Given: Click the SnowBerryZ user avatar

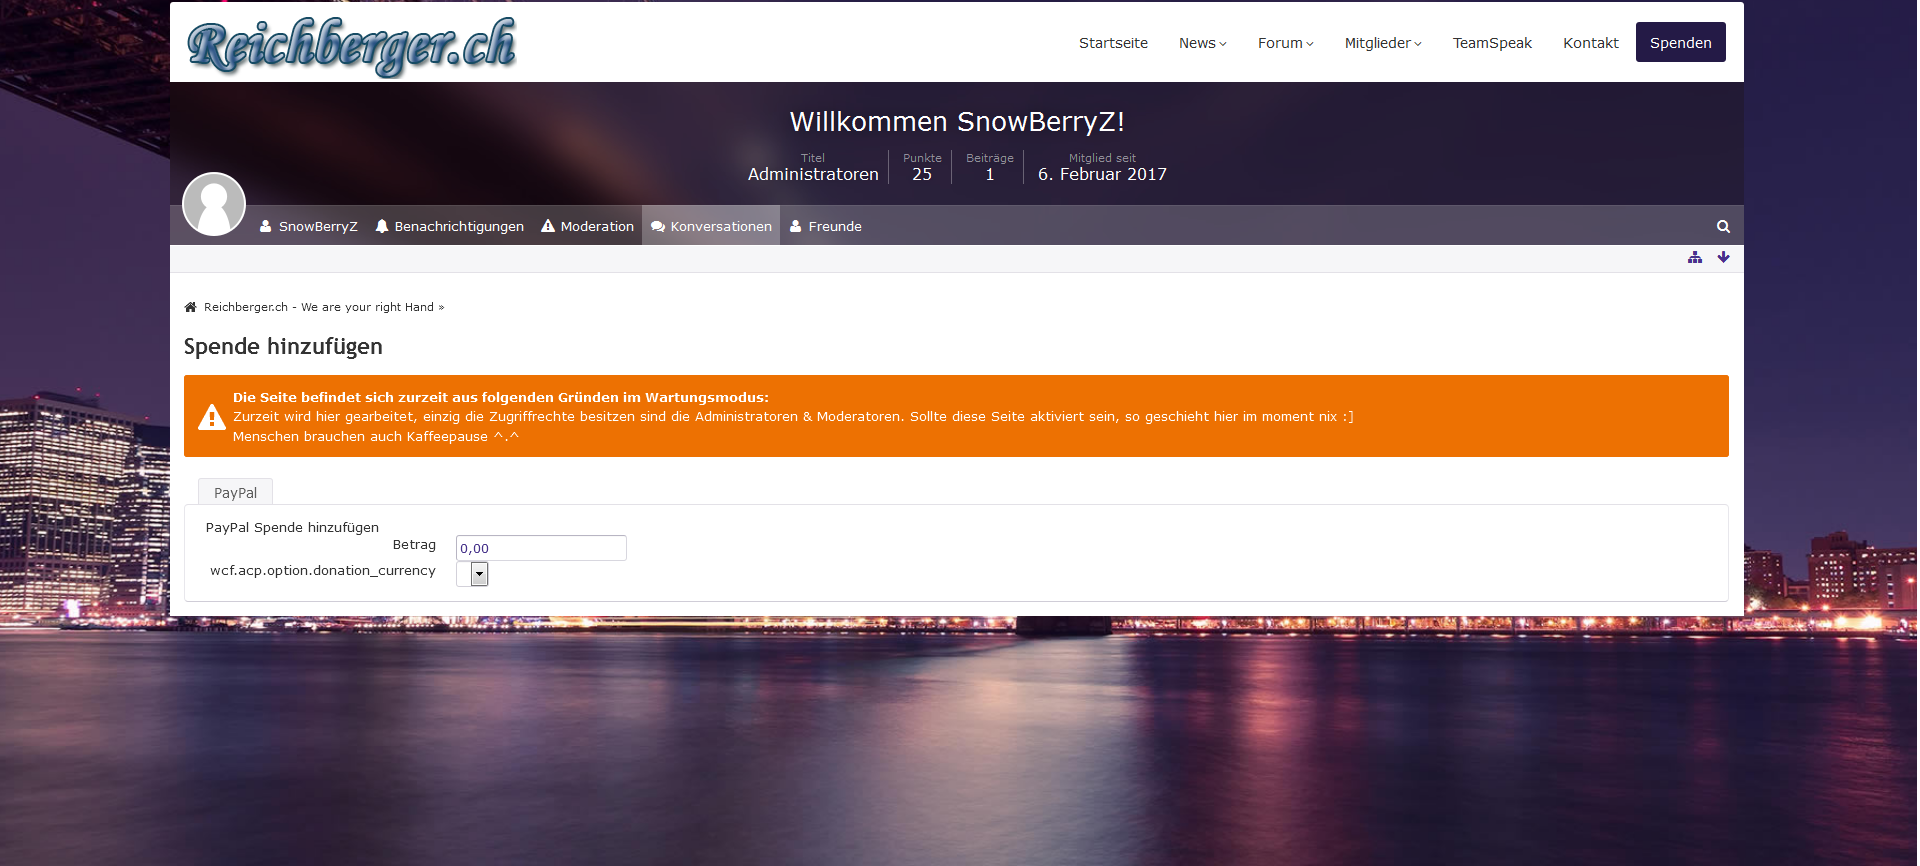Looking at the screenshot, I should [x=214, y=204].
